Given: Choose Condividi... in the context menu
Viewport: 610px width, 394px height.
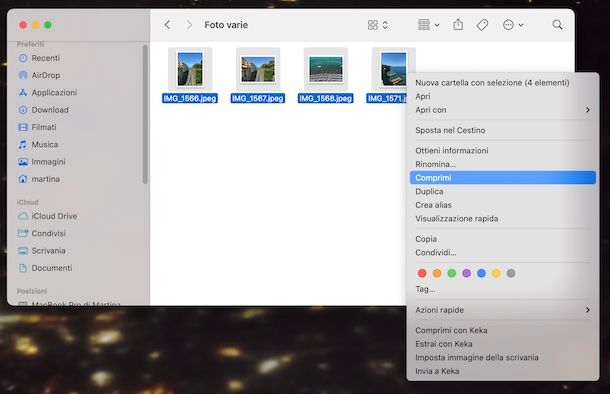Looking at the screenshot, I should coord(503,252).
